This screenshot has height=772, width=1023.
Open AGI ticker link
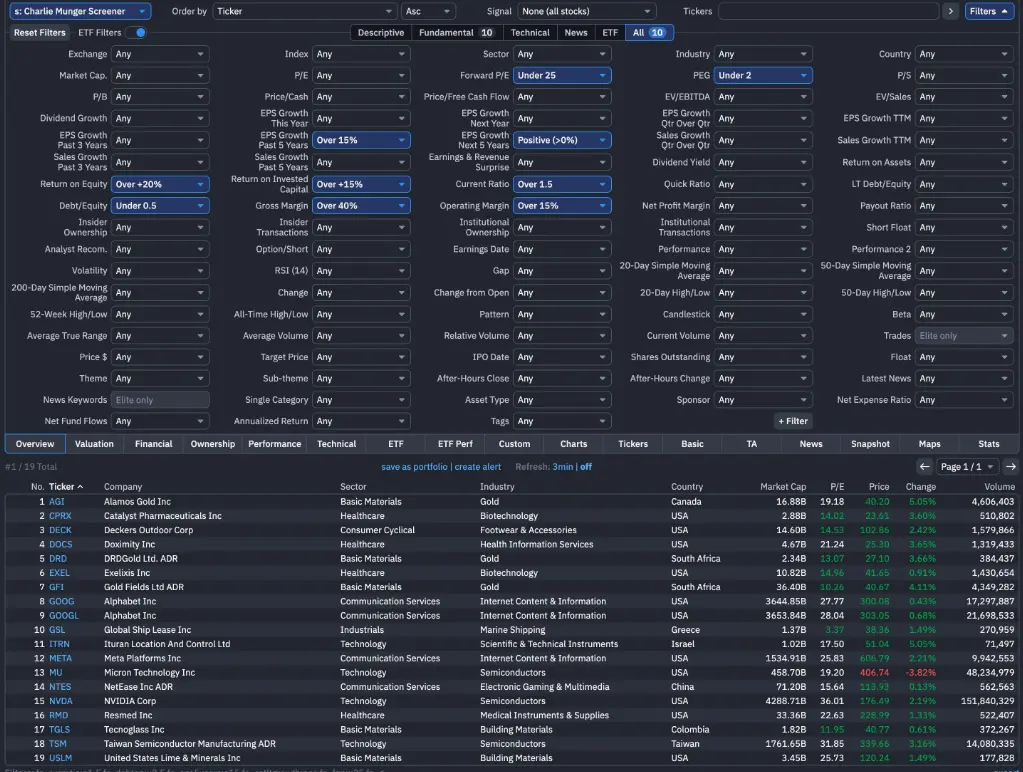pyautogui.click(x=57, y=502)
